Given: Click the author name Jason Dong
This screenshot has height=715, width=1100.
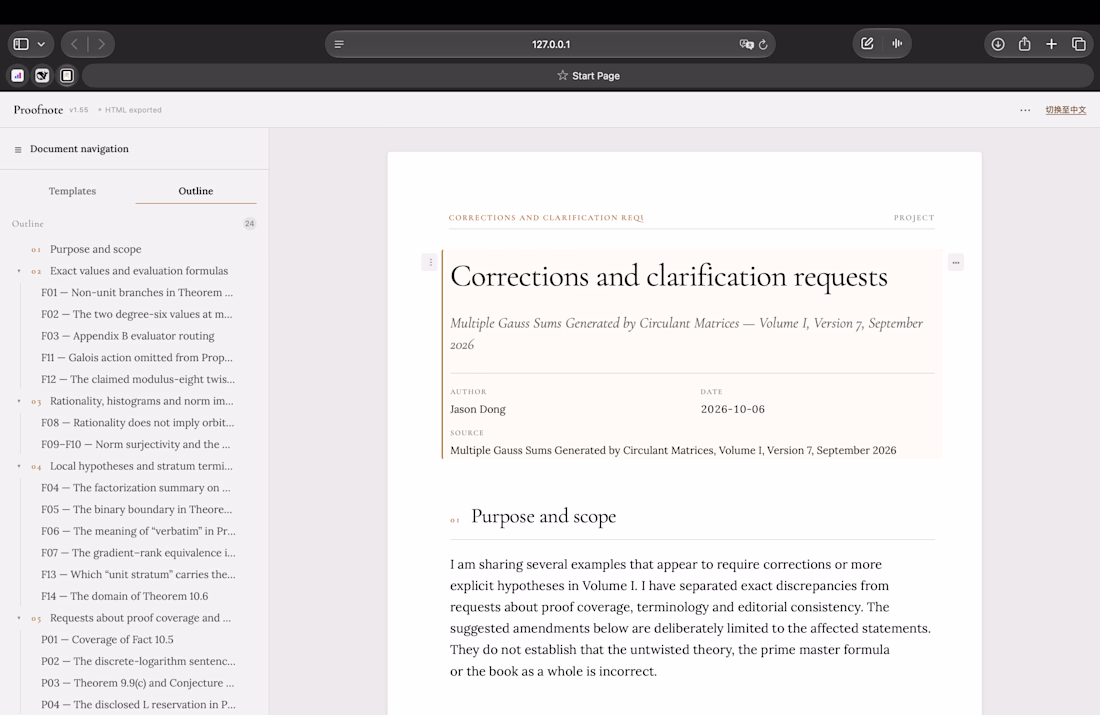Looking at the screenshot, I should coord(478,409).
